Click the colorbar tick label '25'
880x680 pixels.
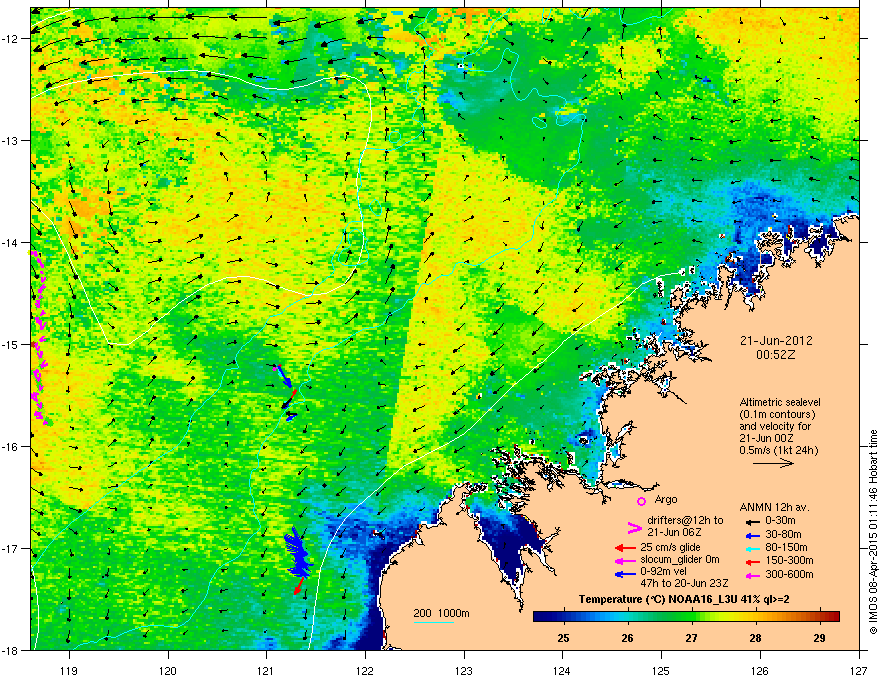pos(563,638)
